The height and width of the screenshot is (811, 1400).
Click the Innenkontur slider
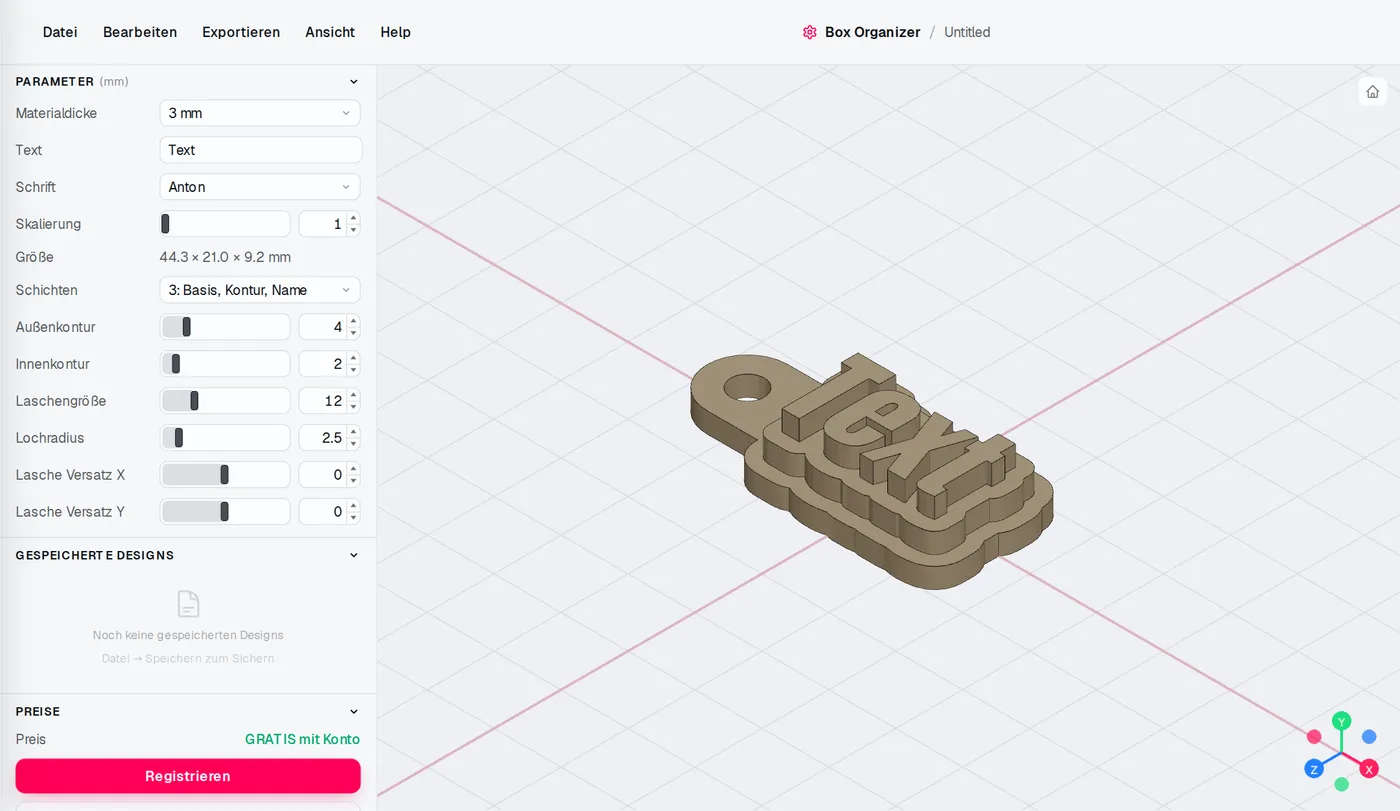(225, 364)
